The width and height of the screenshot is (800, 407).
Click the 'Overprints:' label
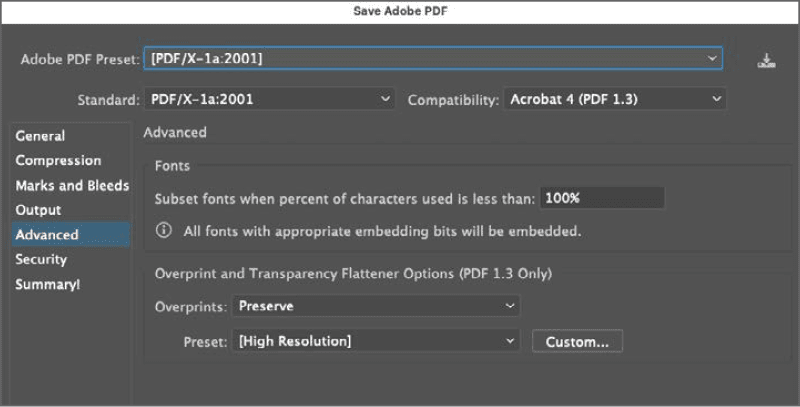click(191, 307)
